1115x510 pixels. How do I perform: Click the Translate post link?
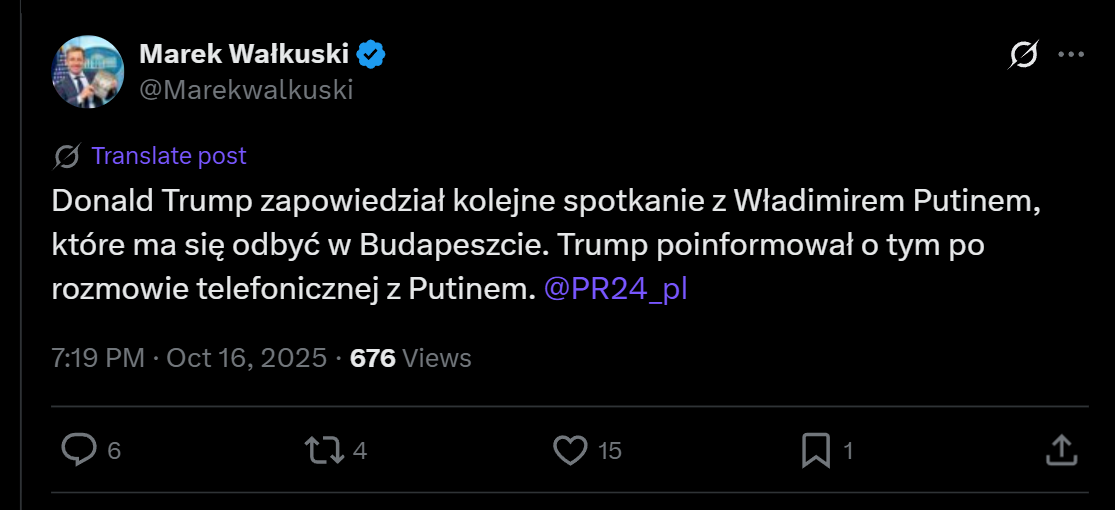(x=168, y=156)
